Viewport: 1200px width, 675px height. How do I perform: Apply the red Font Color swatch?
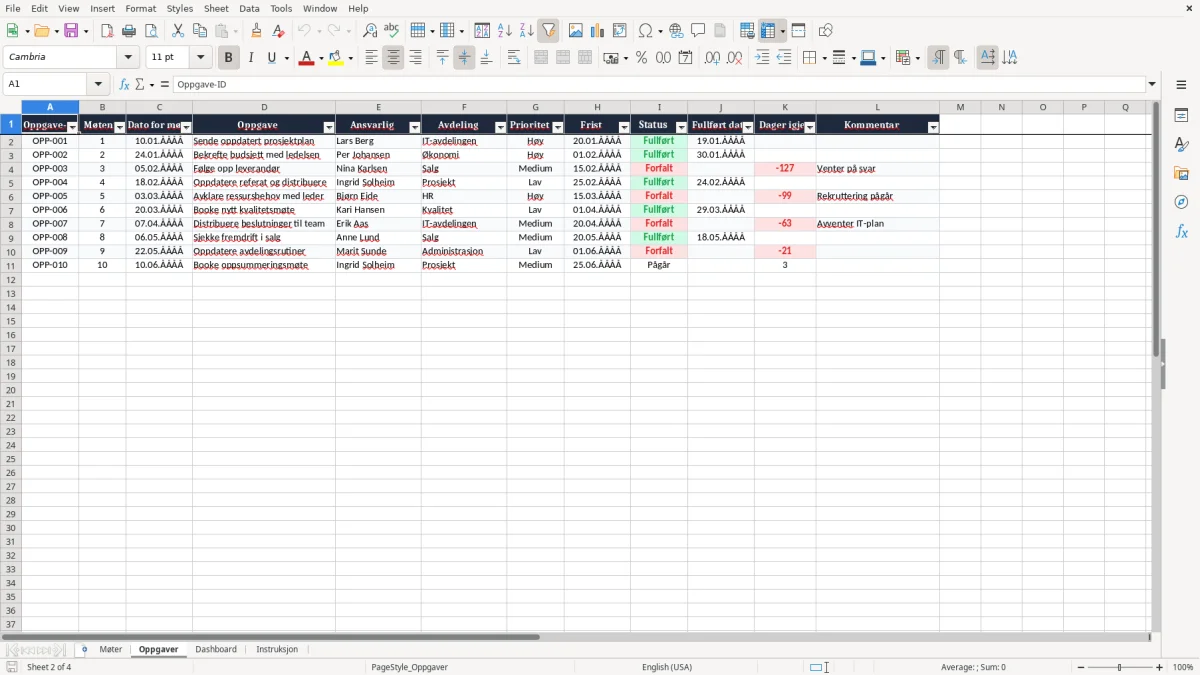[x=306, y=58]
